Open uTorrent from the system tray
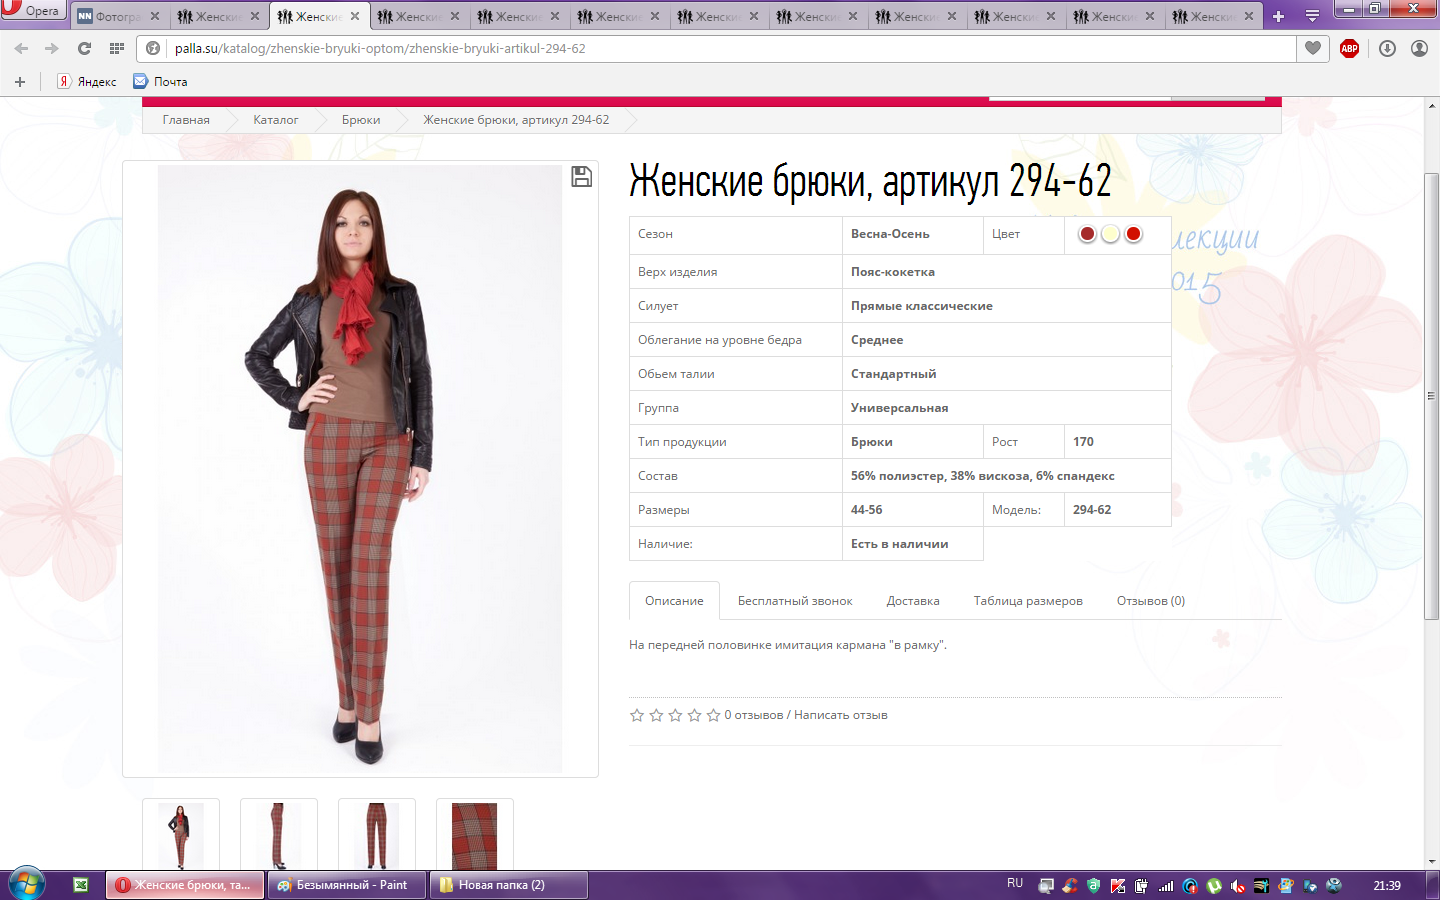The height and width of the screenshot is (900, 1440). click(x=1214, y=886)
